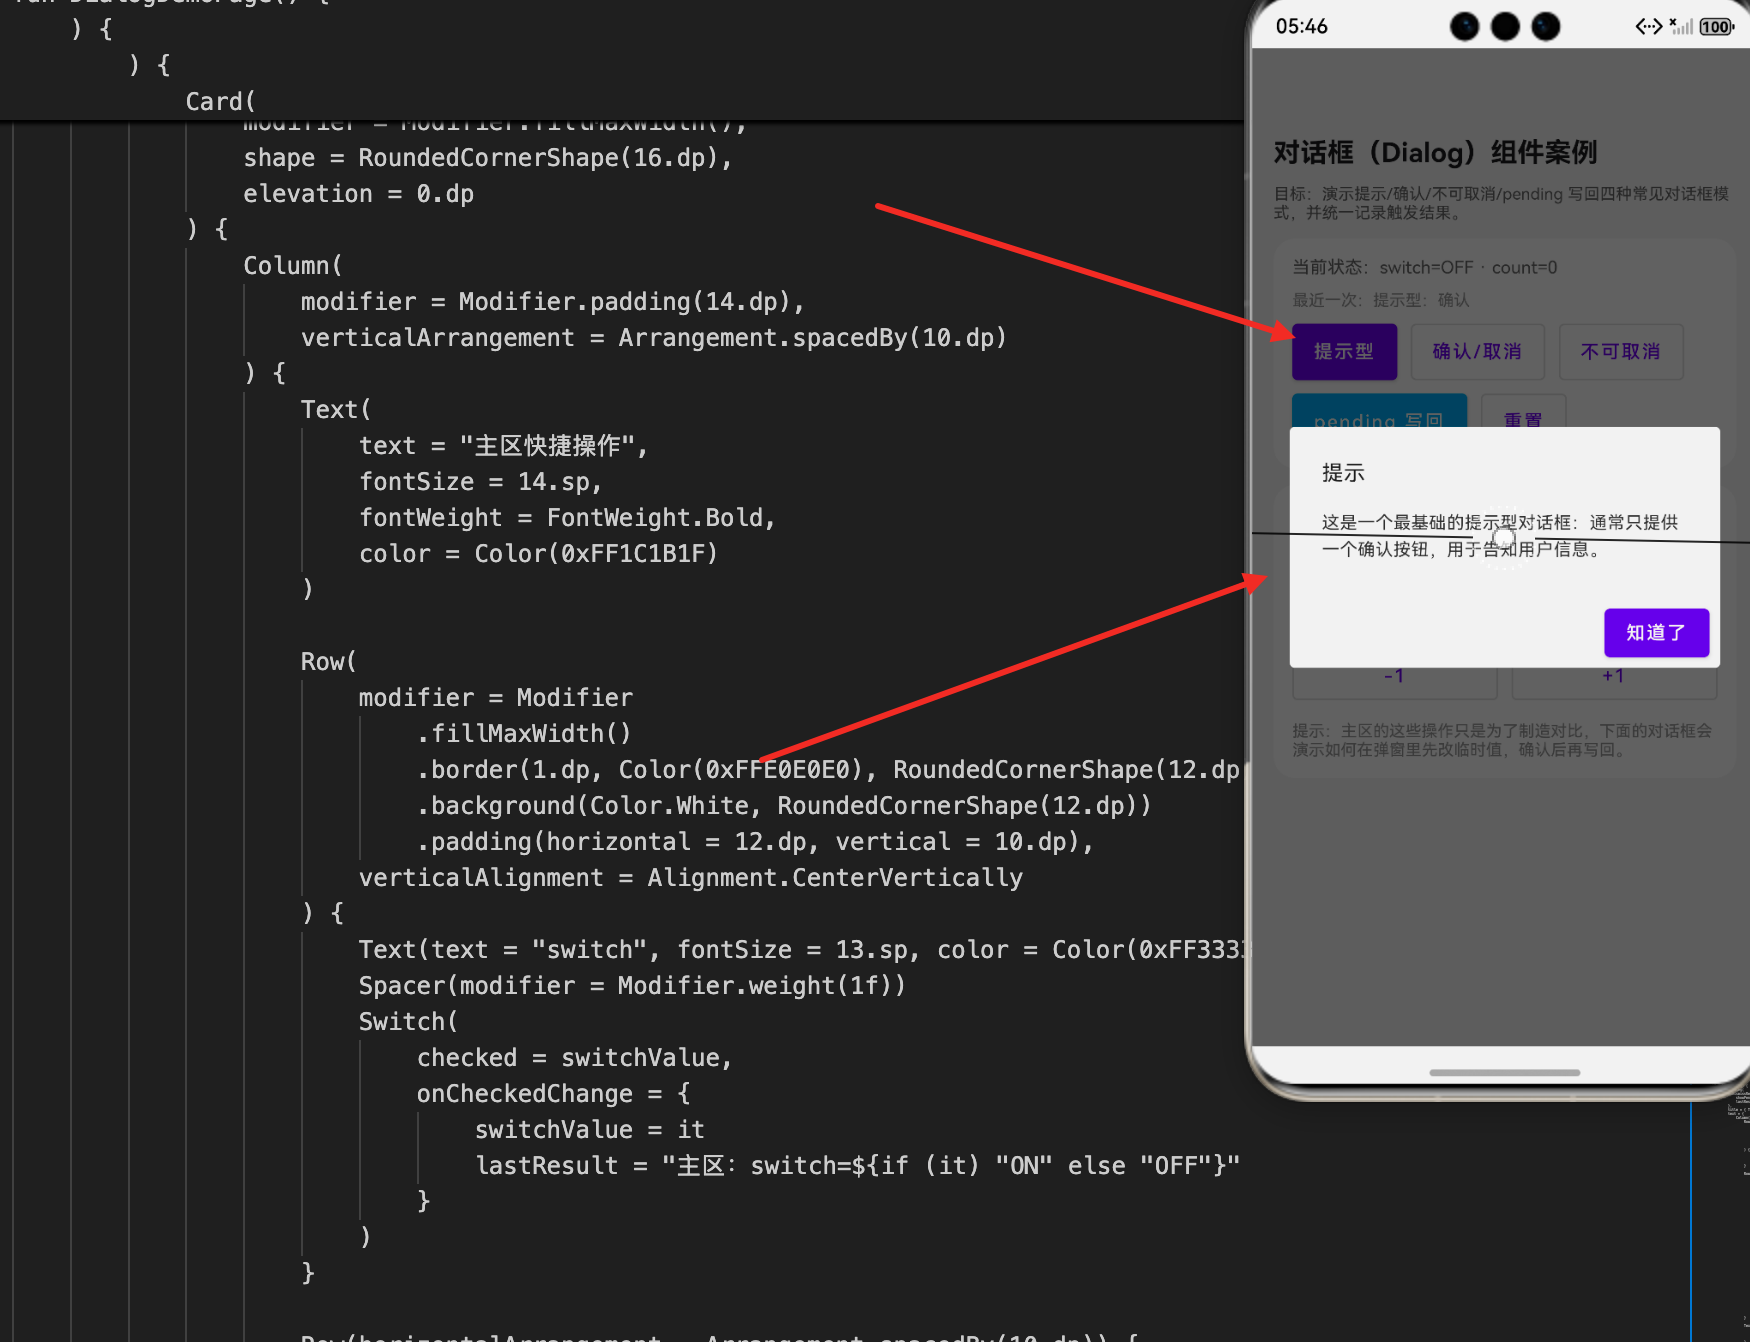Screen dimensions: 1750x1342
Task: Click the verticalAlignment = Alignment.CenterVertically line
Action: (x=691, y=878)
